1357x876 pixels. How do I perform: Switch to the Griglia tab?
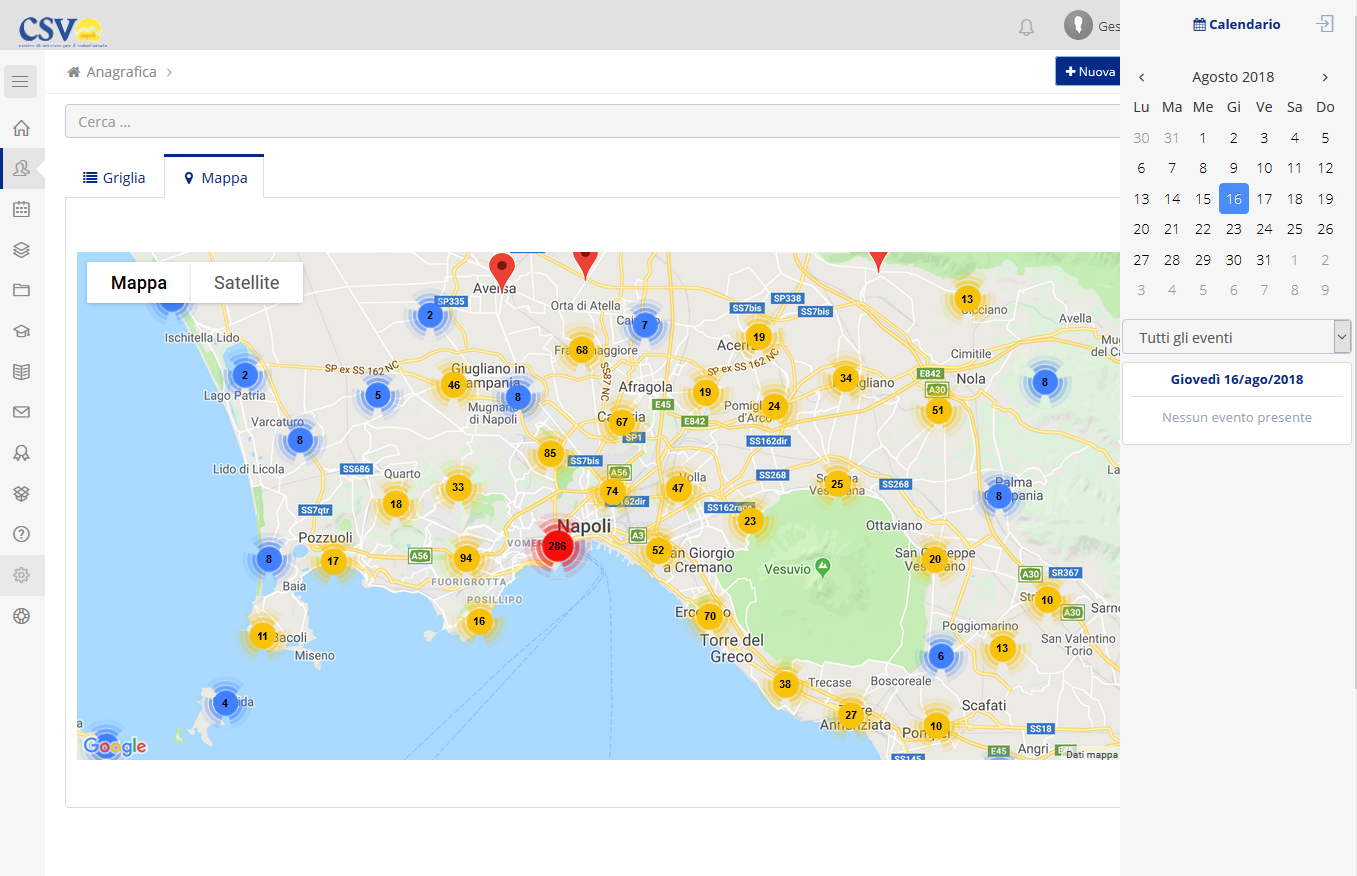[114, 177]
